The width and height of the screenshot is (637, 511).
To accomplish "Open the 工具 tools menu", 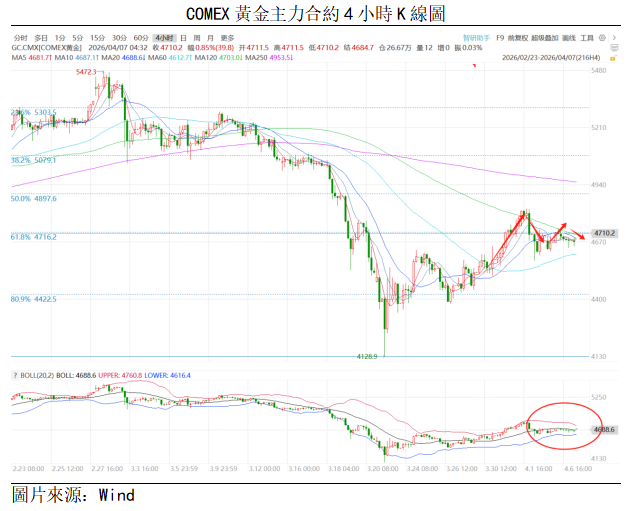I will pyautogui.click(x=586, y=36).
